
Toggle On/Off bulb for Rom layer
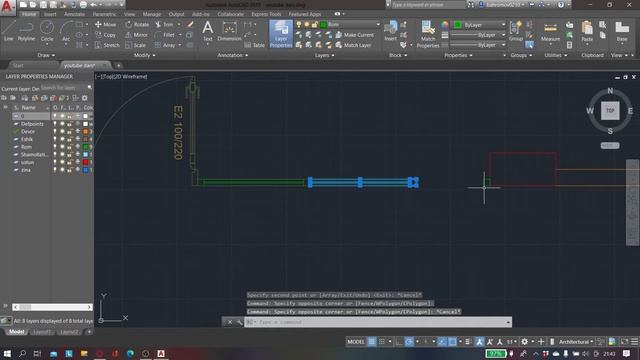[55, 147]
